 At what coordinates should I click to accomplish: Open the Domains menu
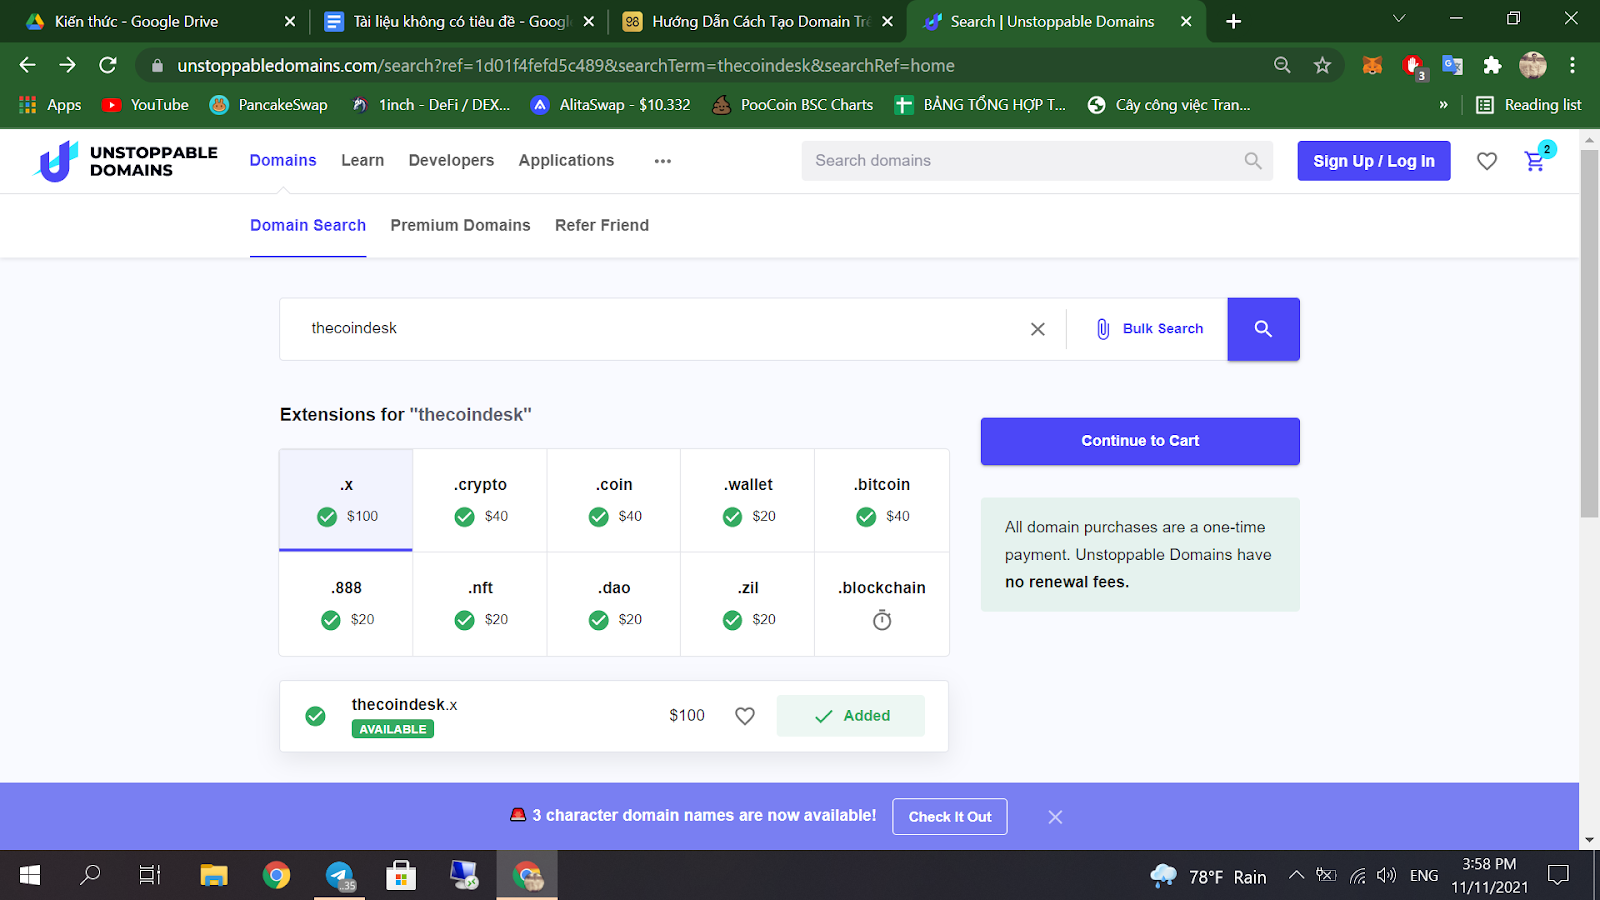point(283,160)
